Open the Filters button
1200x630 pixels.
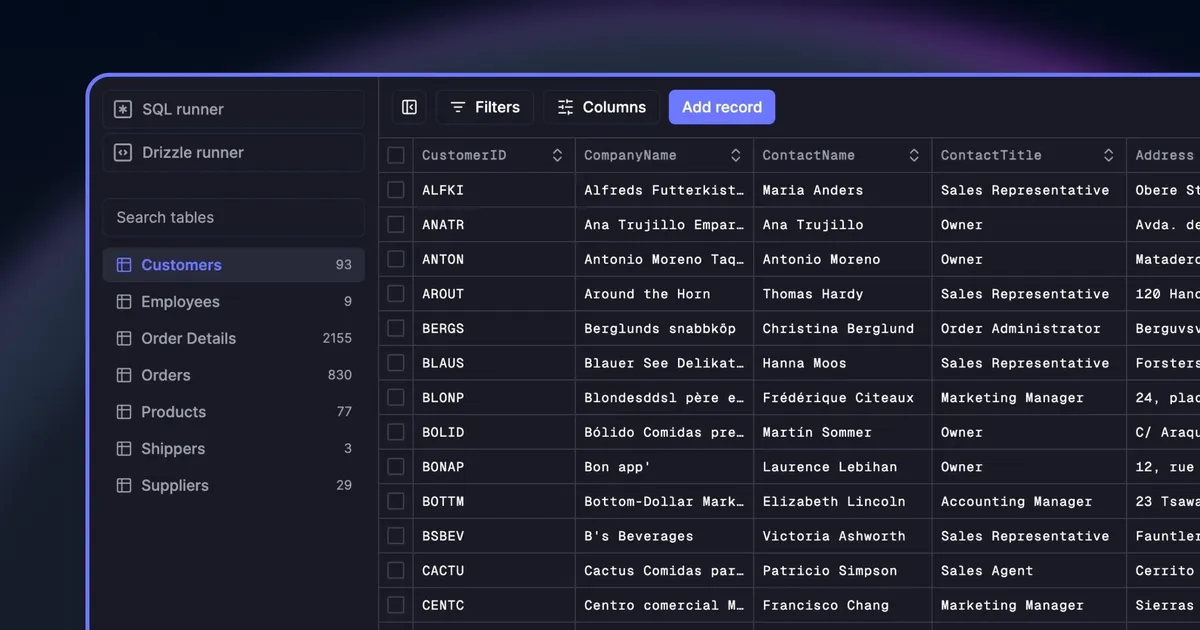(x=485, y=107)
